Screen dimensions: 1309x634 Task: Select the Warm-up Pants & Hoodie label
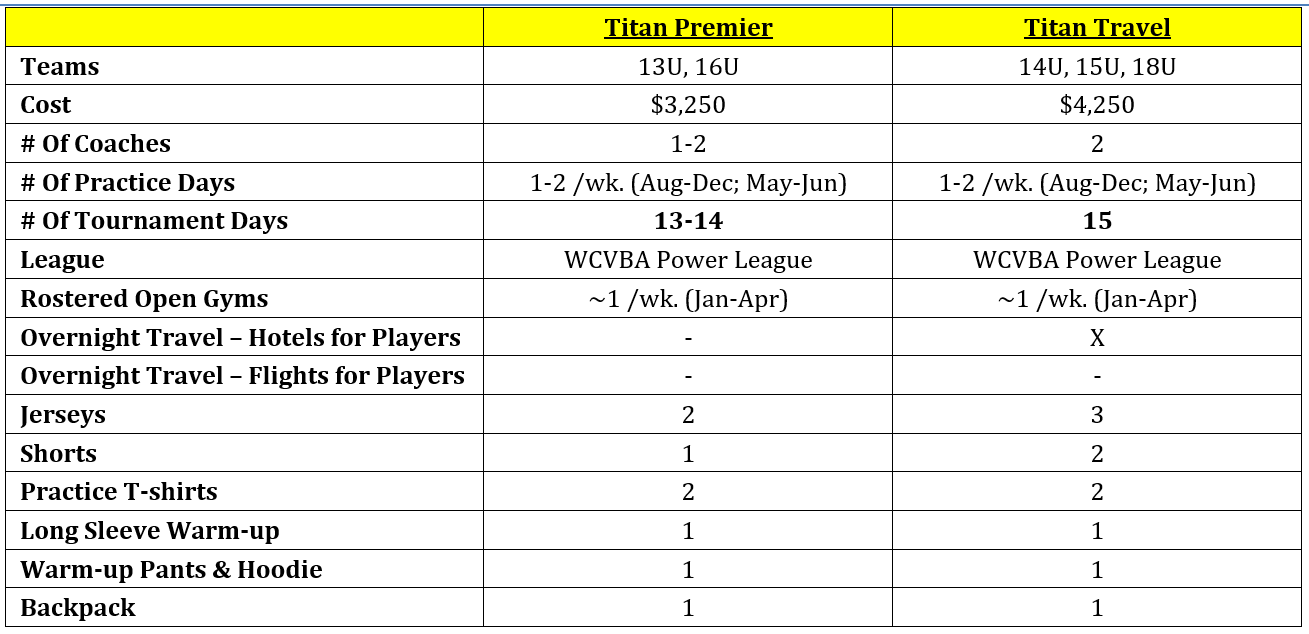[x=172, y=570]
